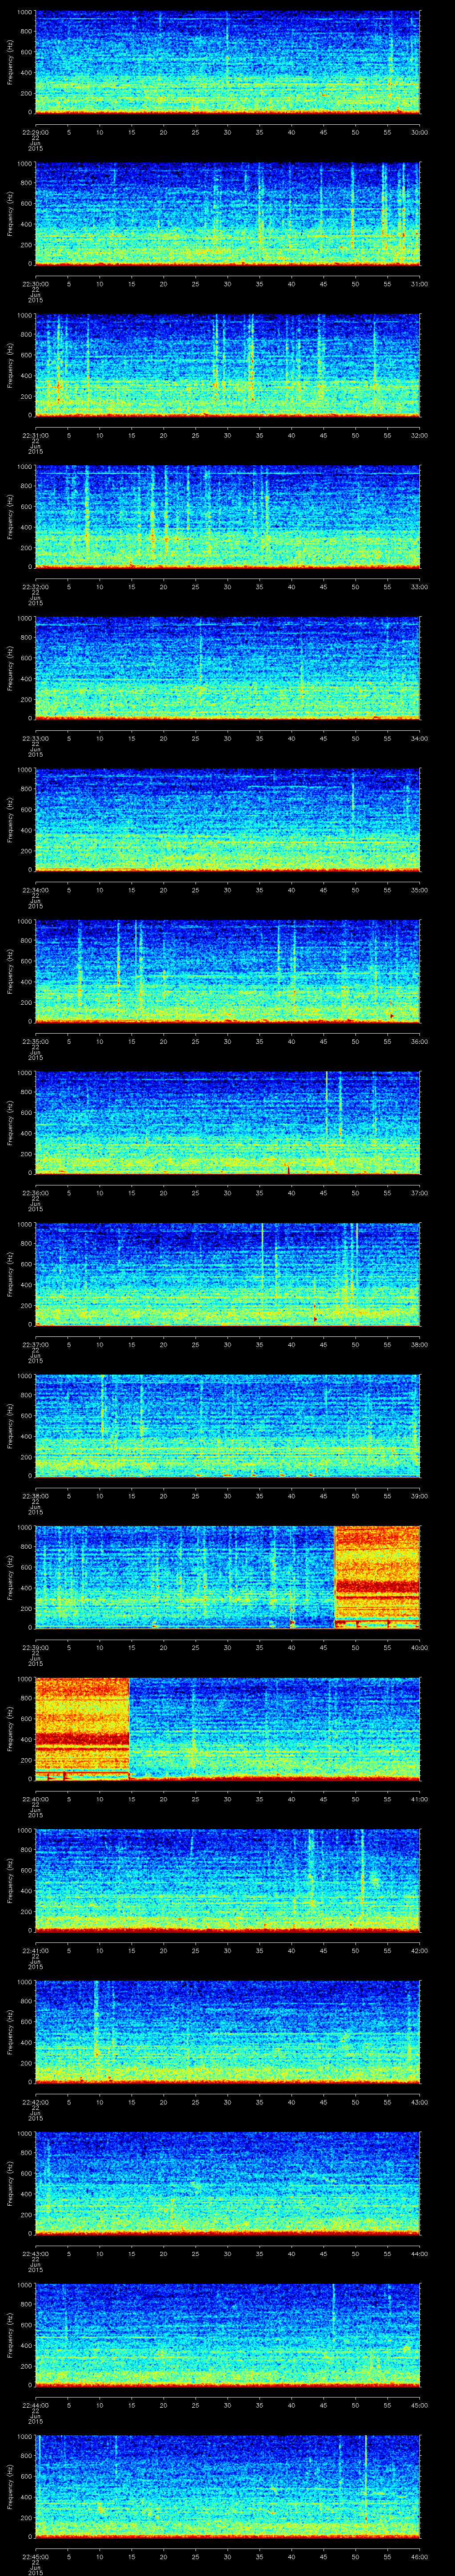Click the red broadband burst in the 22:40:00 spectrogram
The width and height of the screenshot is (455, 2576).
pyautogui.click(x=82, y=1729)
